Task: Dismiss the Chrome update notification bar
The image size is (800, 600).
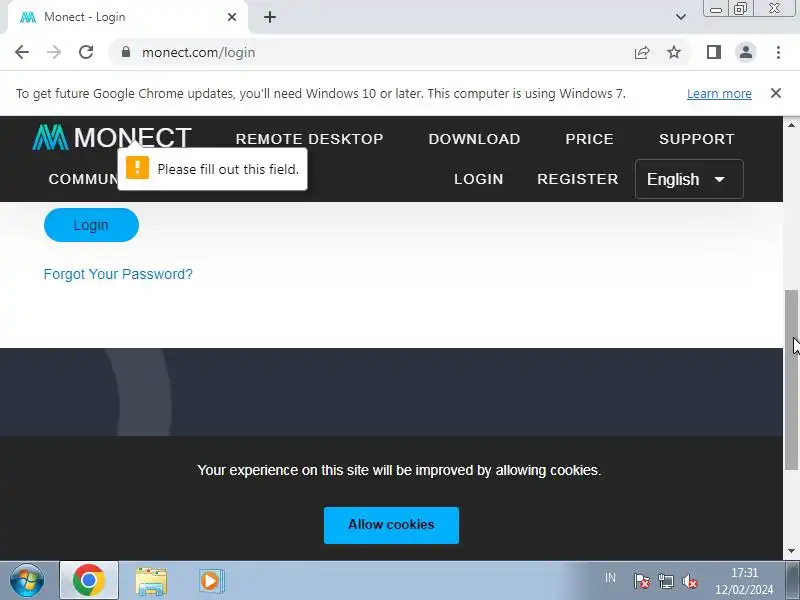Action: click(x=776, y=93)
